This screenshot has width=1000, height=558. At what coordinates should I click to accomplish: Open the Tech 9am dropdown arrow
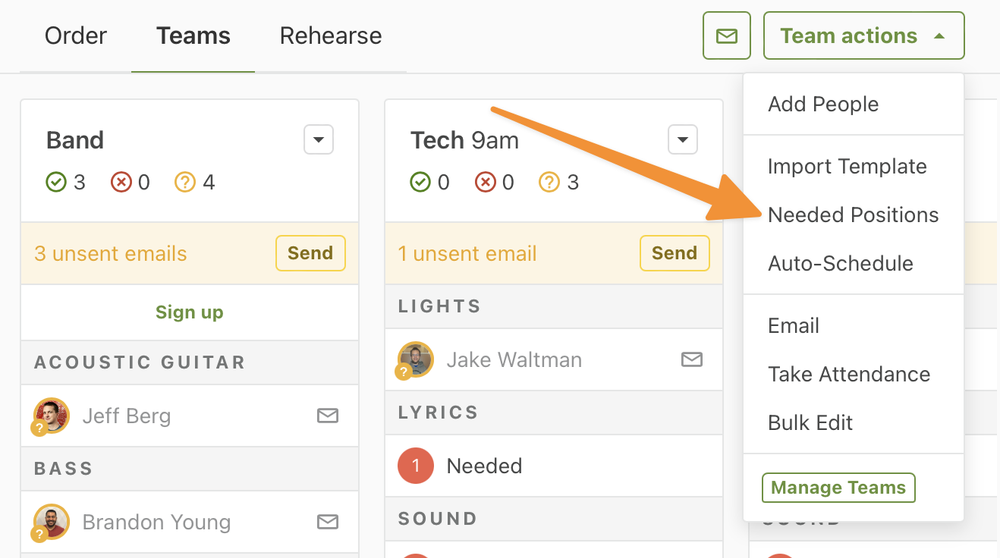[x=682, y=140]
